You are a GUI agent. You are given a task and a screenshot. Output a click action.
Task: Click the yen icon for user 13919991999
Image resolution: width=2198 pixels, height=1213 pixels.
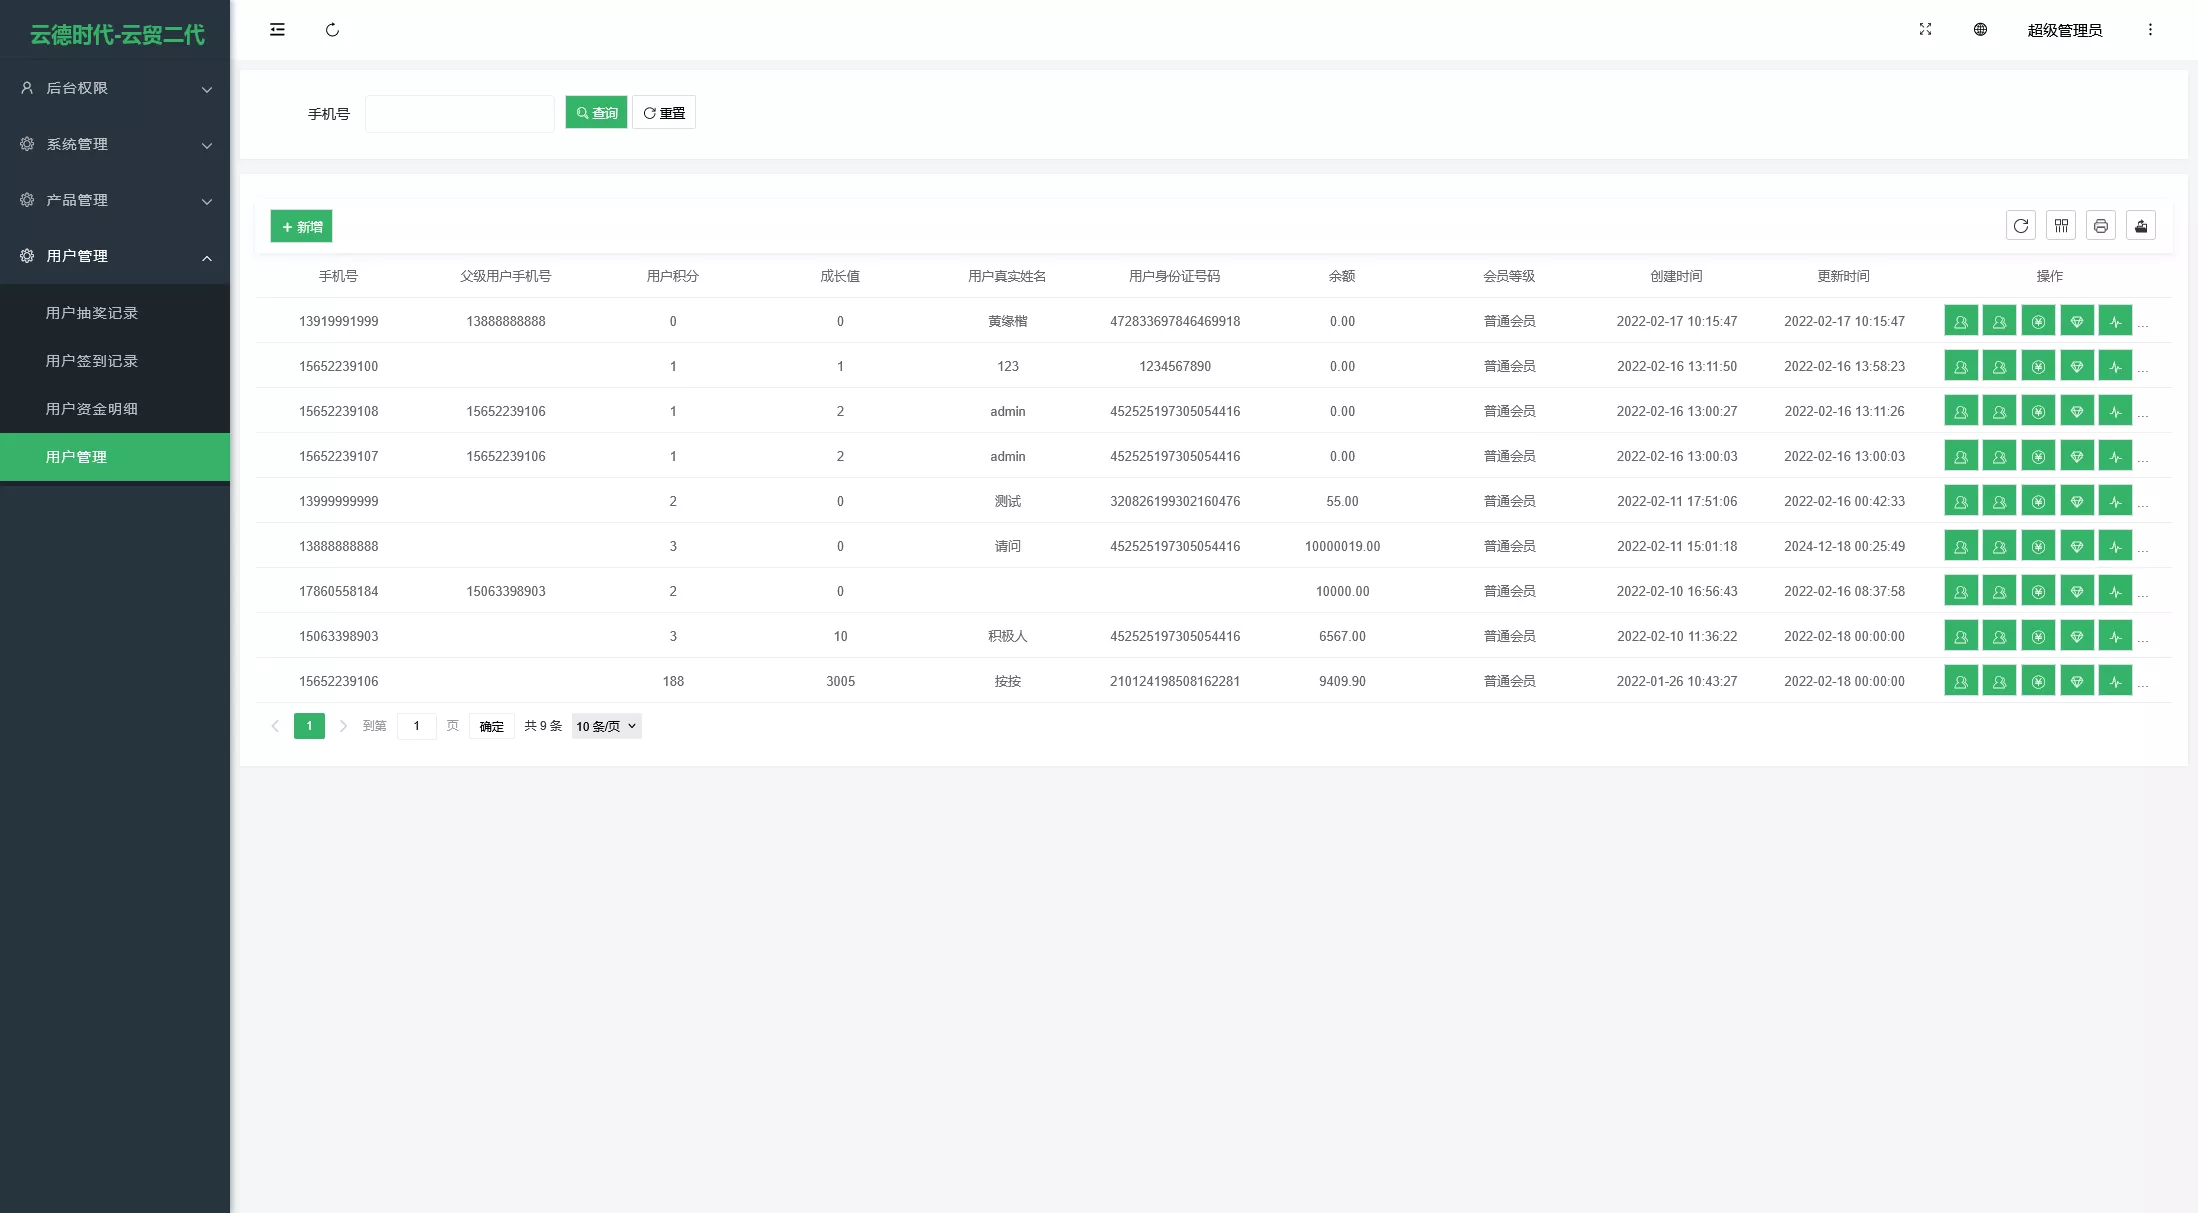(x=2038, y=321)
